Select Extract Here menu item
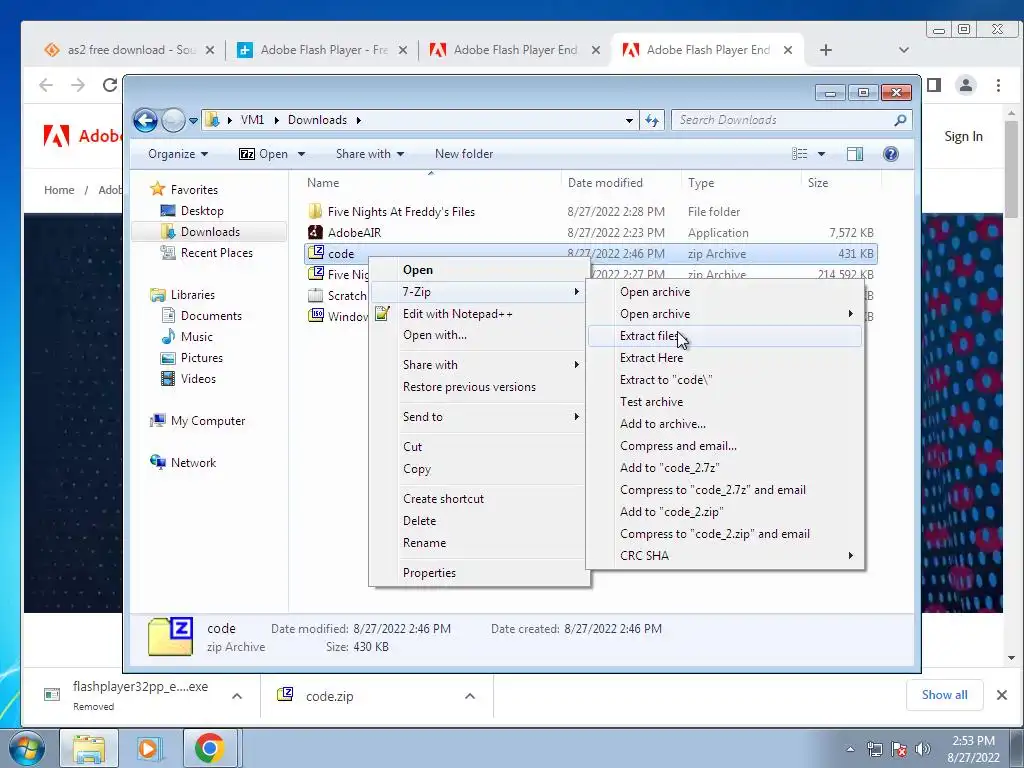The height and width of the screenshot is (768, 1024). (725, 358)
